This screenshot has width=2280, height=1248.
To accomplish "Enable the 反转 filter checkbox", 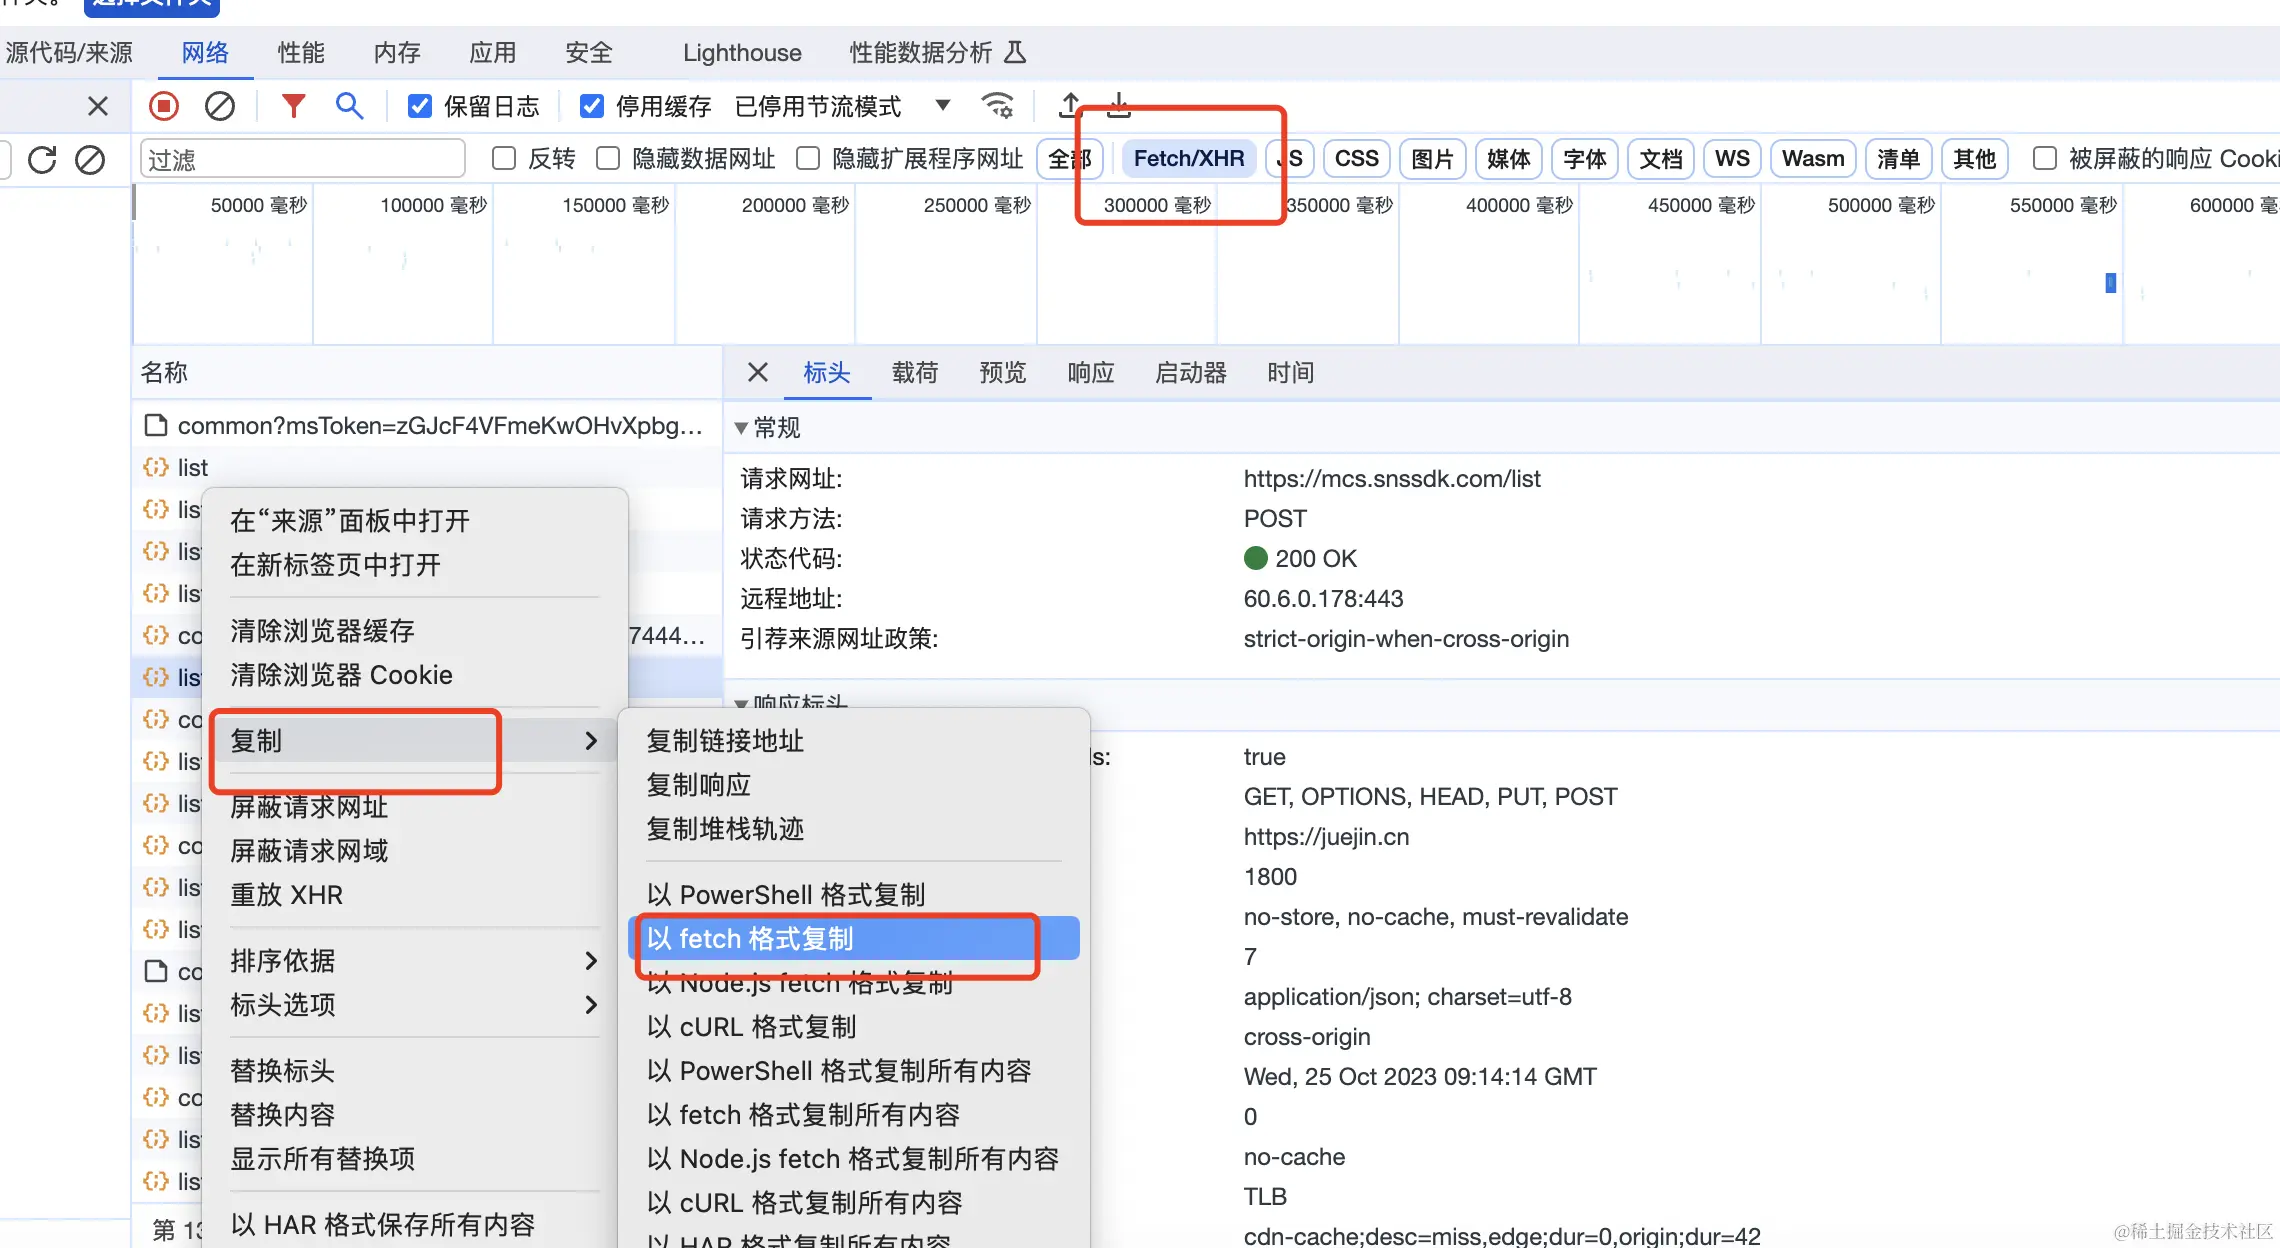I will pos(505,159).
